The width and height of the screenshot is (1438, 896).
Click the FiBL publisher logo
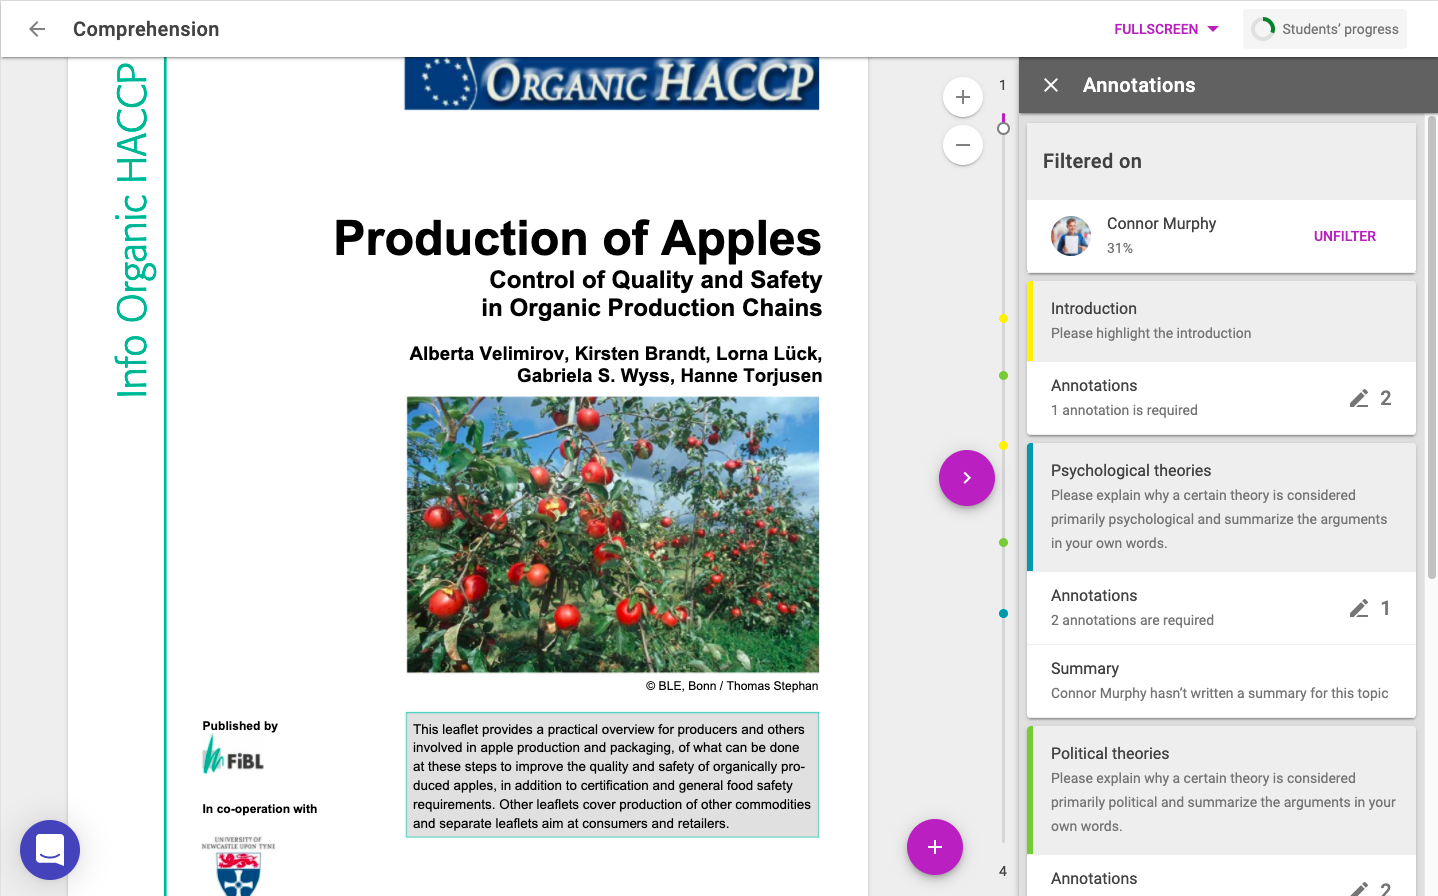point(234,755)
